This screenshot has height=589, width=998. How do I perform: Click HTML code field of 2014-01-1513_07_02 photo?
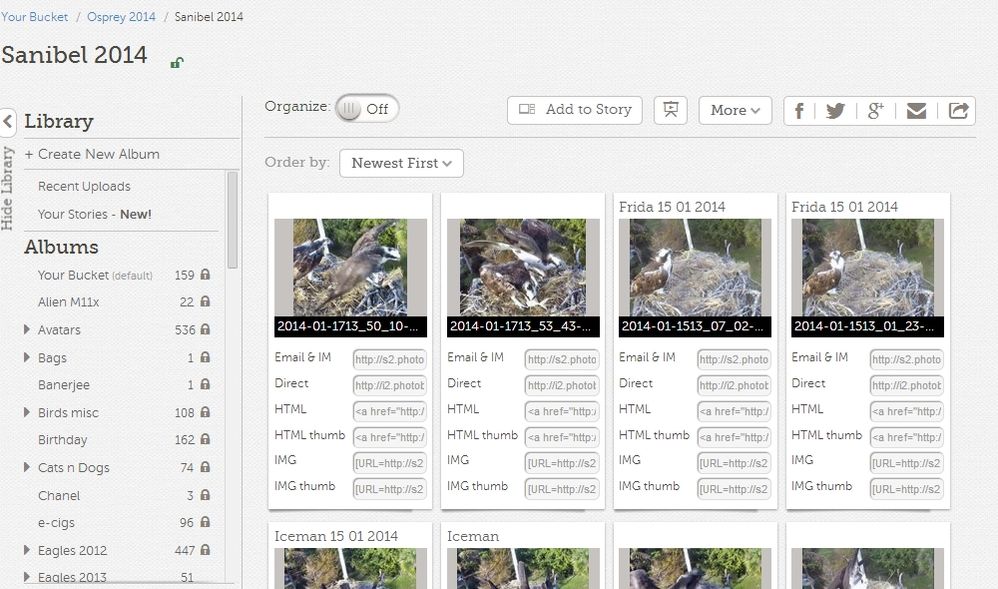(x=734, y=411)
